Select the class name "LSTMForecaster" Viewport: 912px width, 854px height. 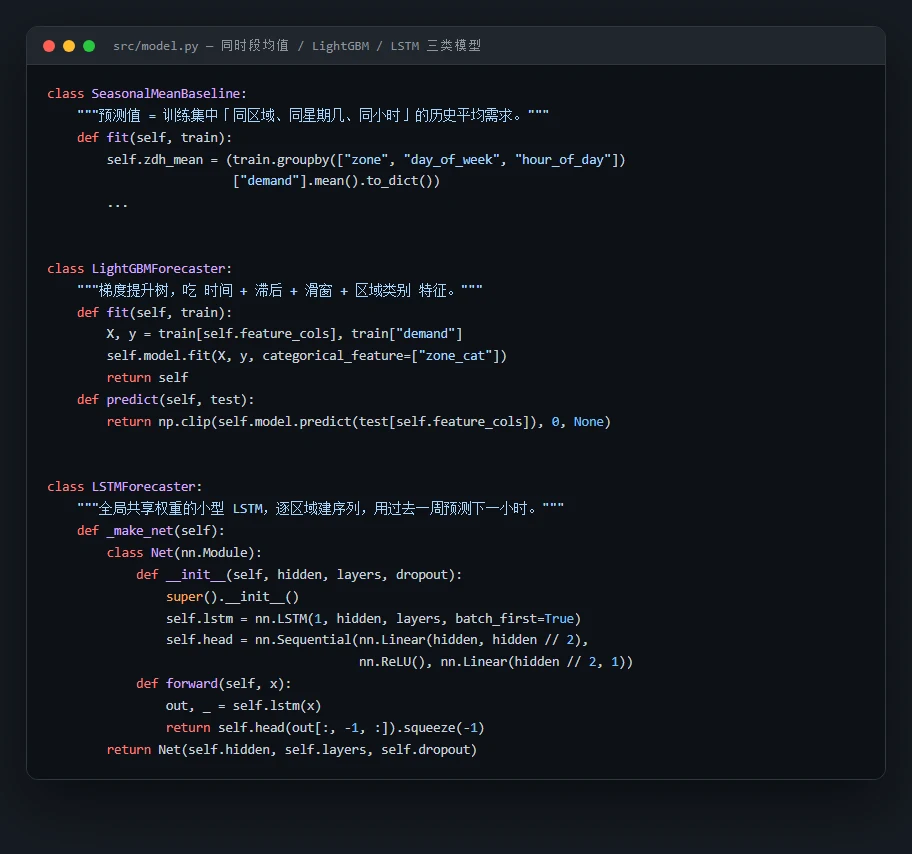click(x=143, y=487)
